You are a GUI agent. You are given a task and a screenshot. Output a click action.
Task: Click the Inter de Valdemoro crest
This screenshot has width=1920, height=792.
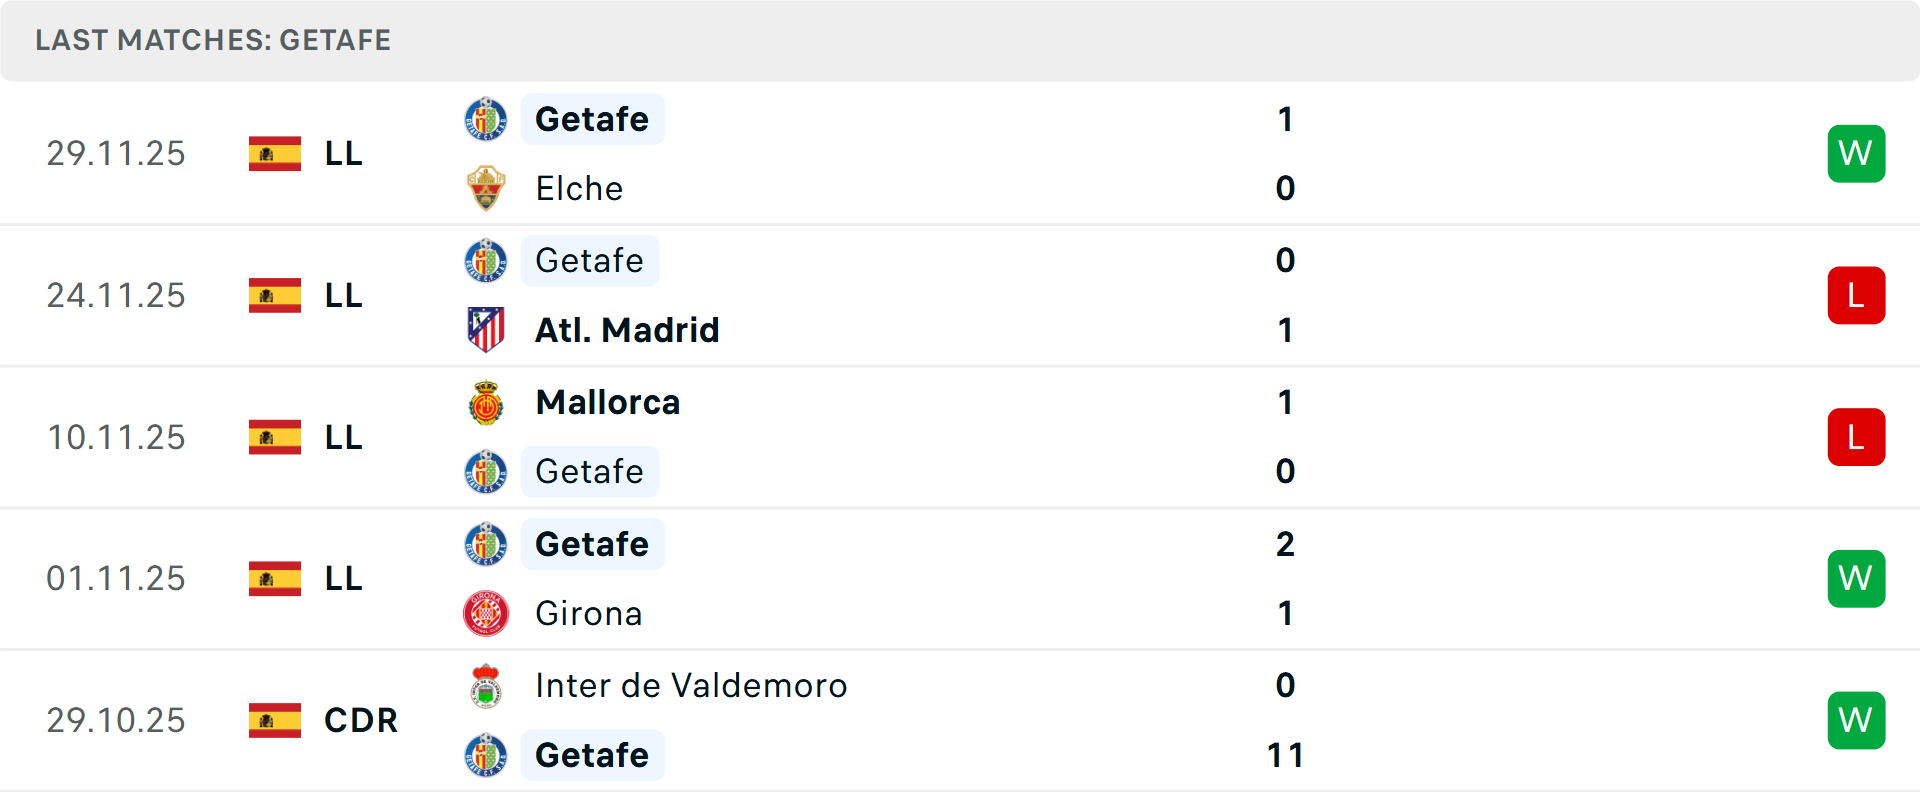(x=486, y=686)
